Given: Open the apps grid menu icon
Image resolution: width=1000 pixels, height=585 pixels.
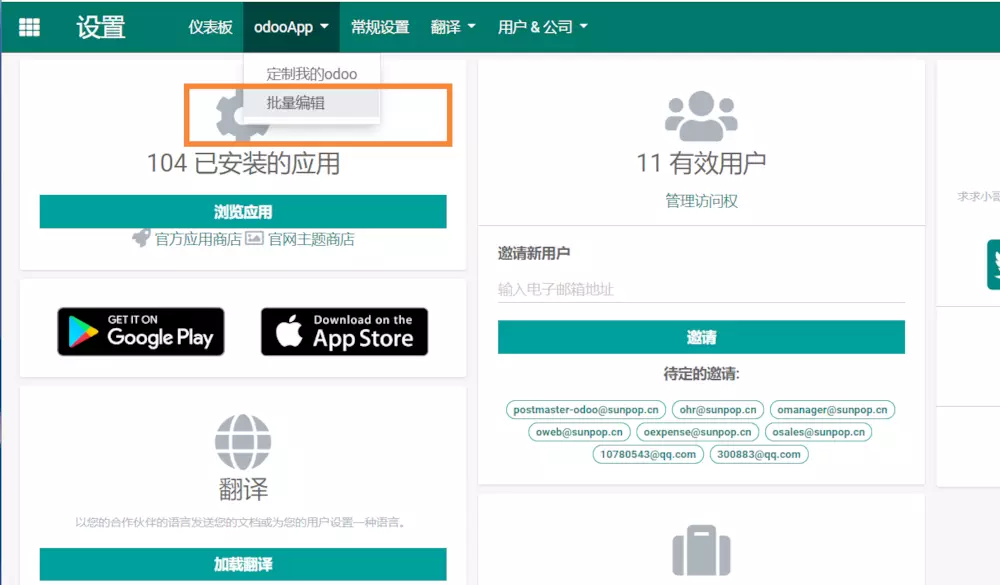Looking at the screenshot, I should [x=30, y=27].
